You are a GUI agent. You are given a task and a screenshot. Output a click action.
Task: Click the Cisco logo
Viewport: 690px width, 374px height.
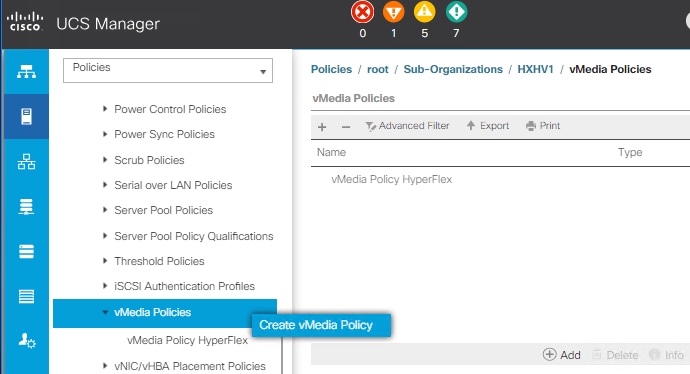[25, 22]
